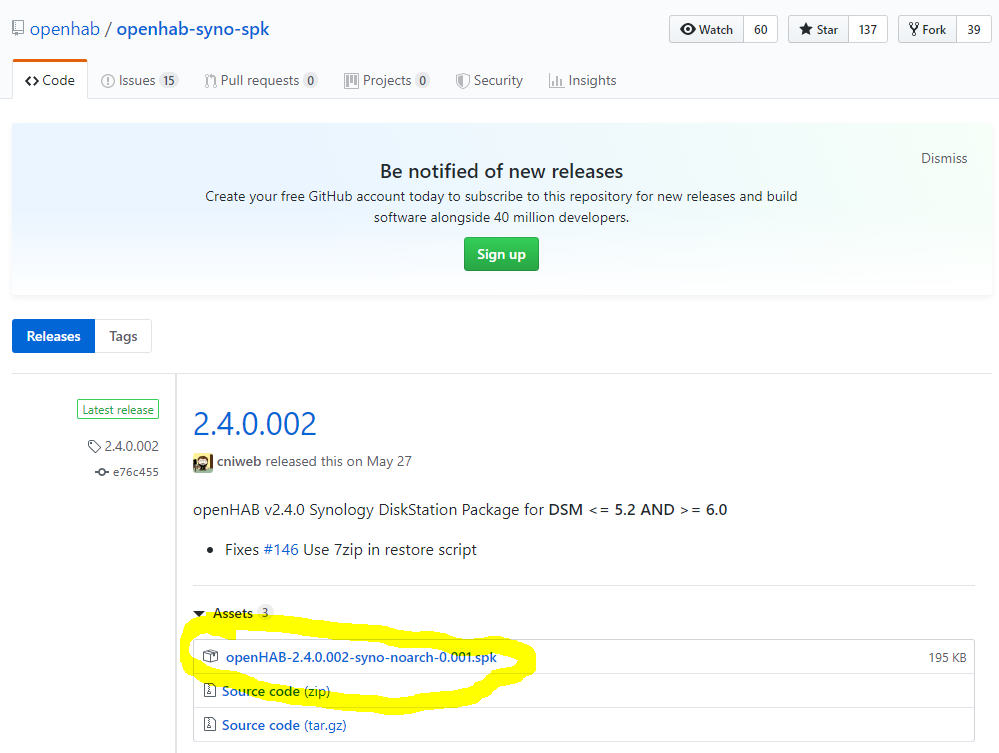Click the cniweb author avatar
Screen dimensions: 999x753
pyautogui.click(x=203, y=462)
